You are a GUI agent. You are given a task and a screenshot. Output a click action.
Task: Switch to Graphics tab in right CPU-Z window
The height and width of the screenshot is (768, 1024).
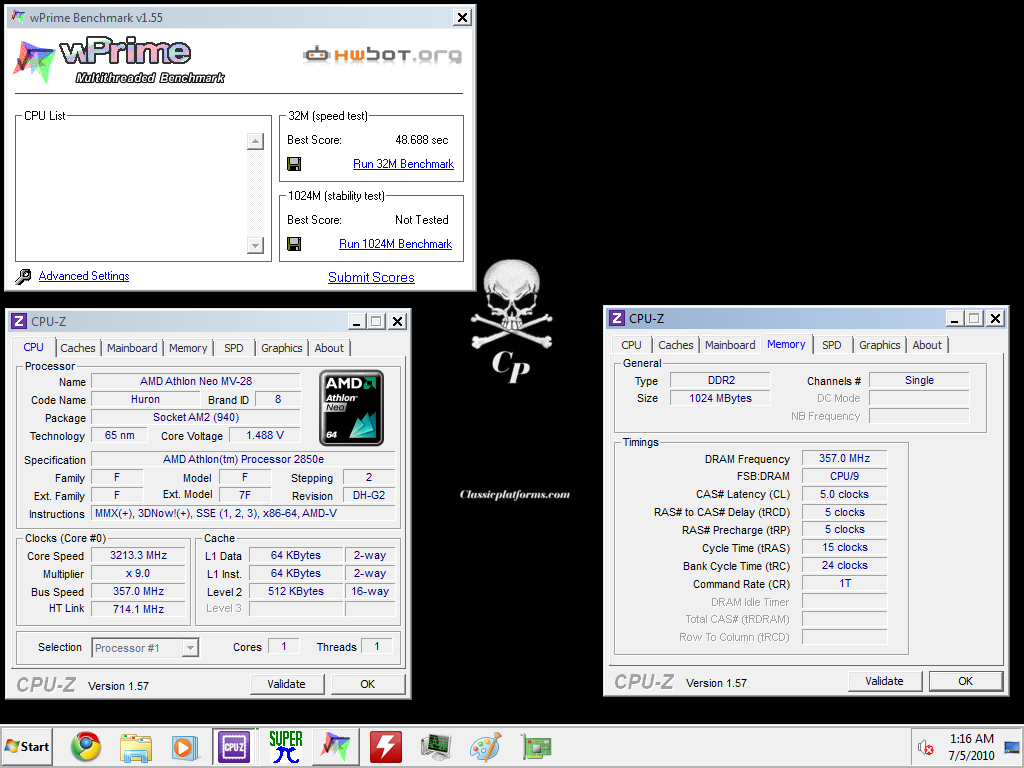click(x=879, y=345)
